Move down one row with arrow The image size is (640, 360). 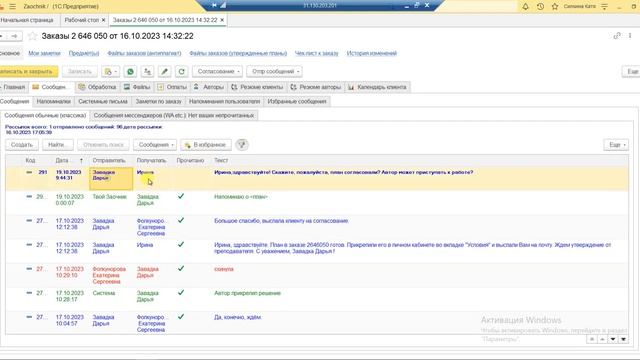(613, 339)
